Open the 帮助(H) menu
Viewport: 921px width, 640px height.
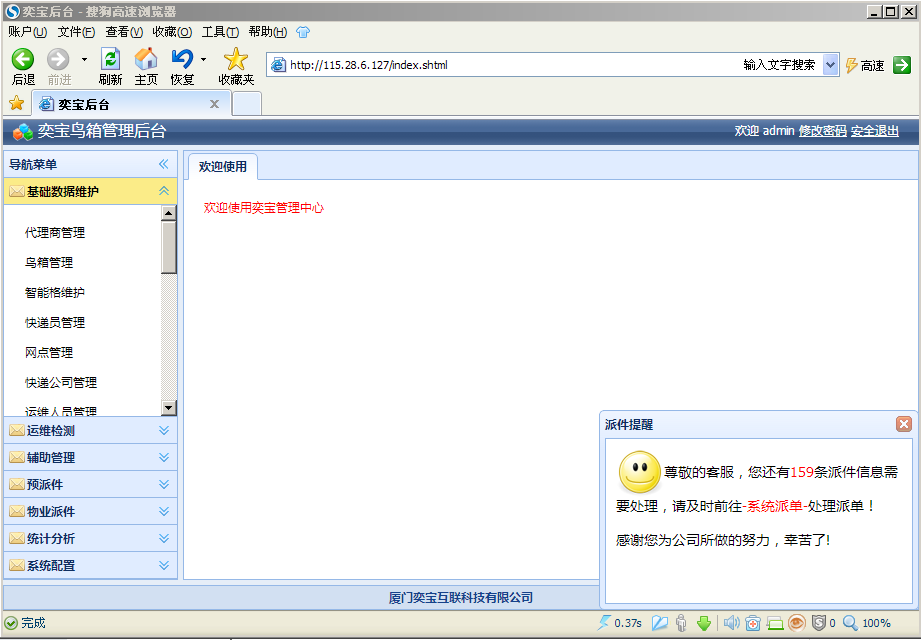pyautogui.click(x=268, y=32)
